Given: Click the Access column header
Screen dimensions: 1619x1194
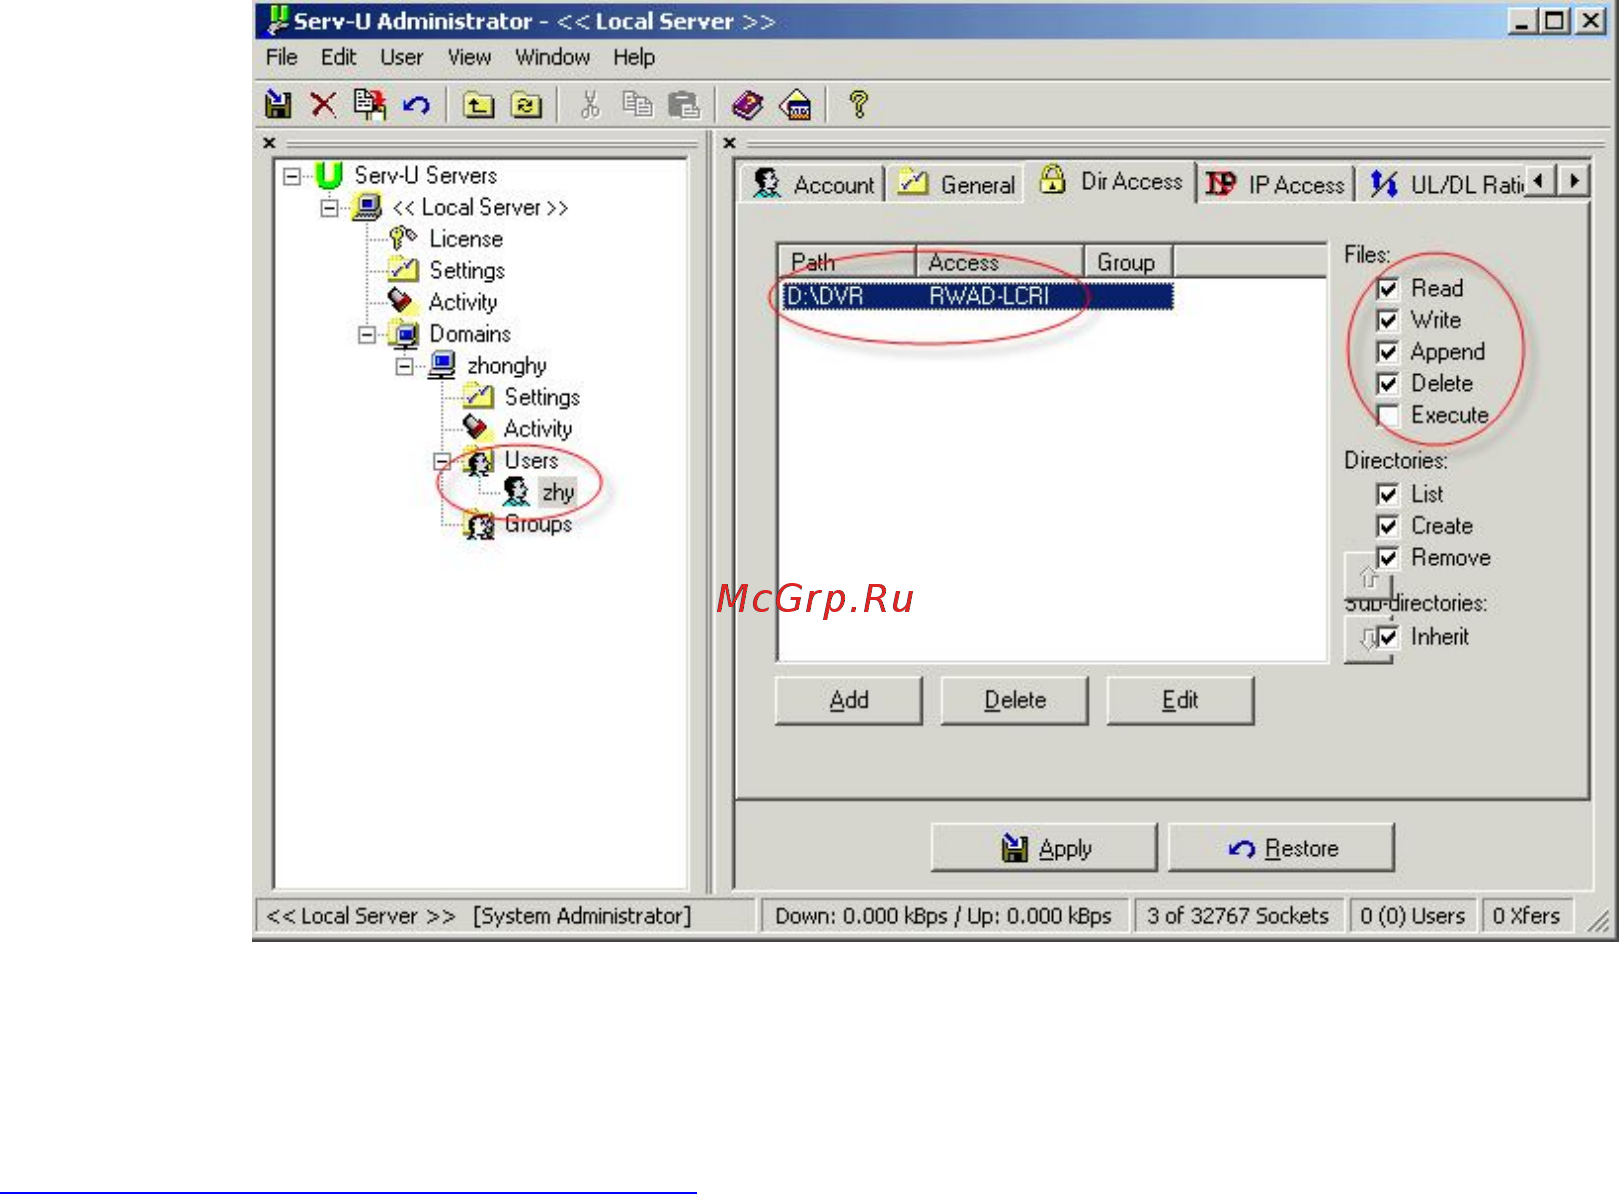Looking at the screenshot, I should tap(1000, 262).
